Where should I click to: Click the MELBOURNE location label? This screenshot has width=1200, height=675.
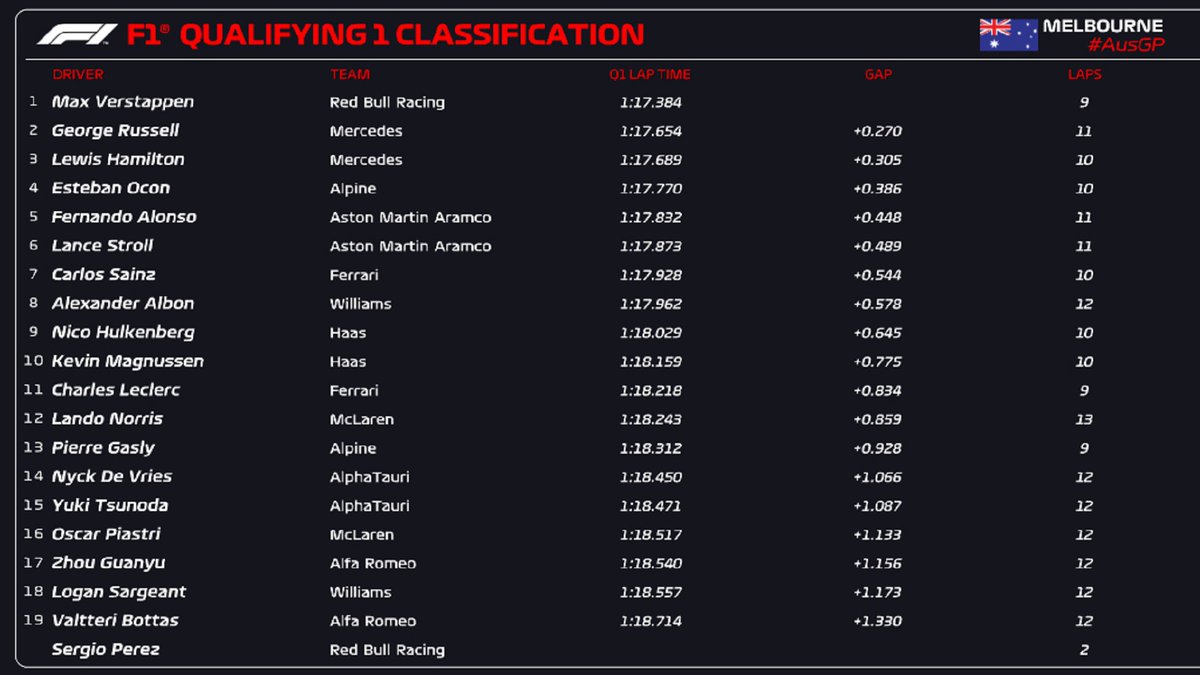click(x=1103, y=26)
